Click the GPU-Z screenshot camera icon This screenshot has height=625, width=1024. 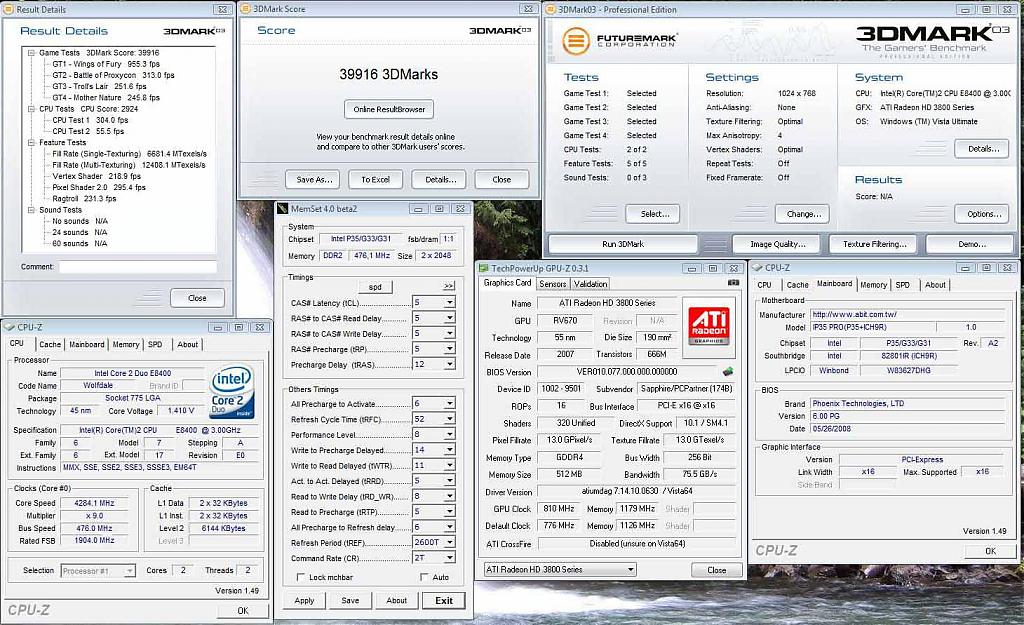pos(733,283)
